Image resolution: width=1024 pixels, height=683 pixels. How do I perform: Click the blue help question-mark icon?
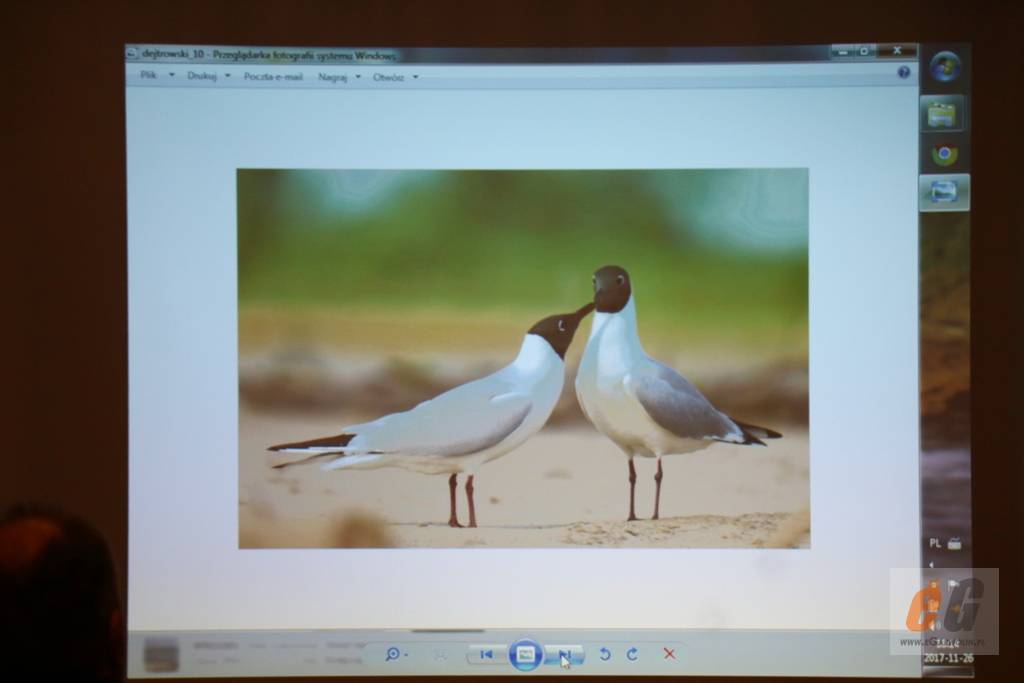pyautogui.click(x=903, y=72)
